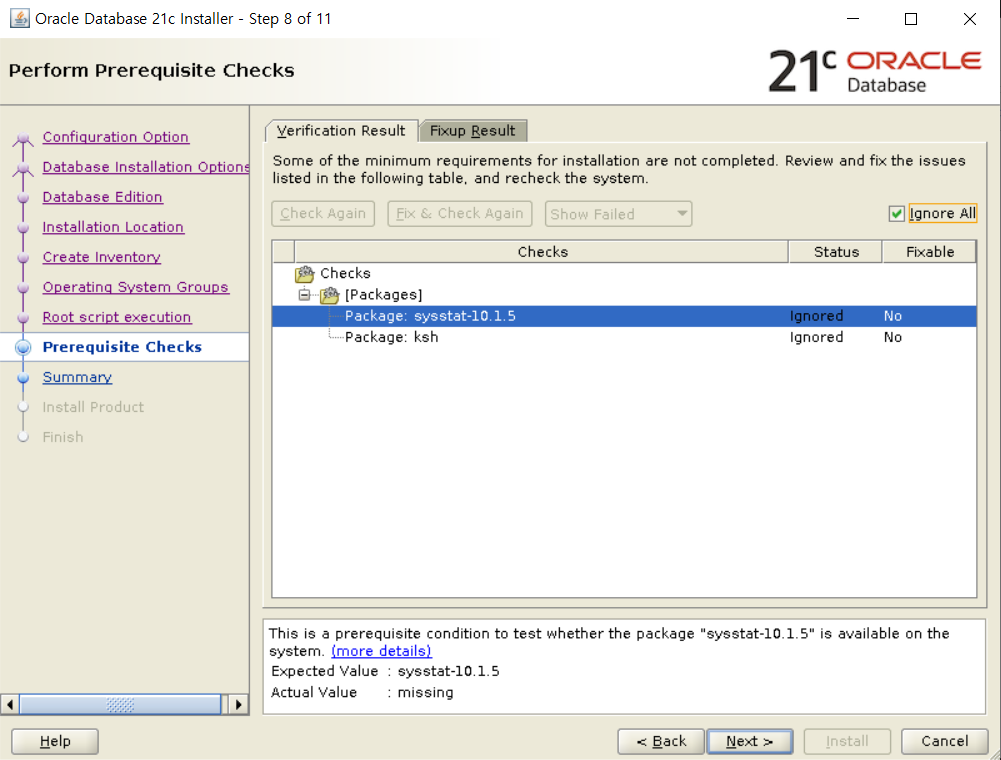This screenshot has height=760, width=1001.
Task: Click the Next button
Action: click(749, 741)
